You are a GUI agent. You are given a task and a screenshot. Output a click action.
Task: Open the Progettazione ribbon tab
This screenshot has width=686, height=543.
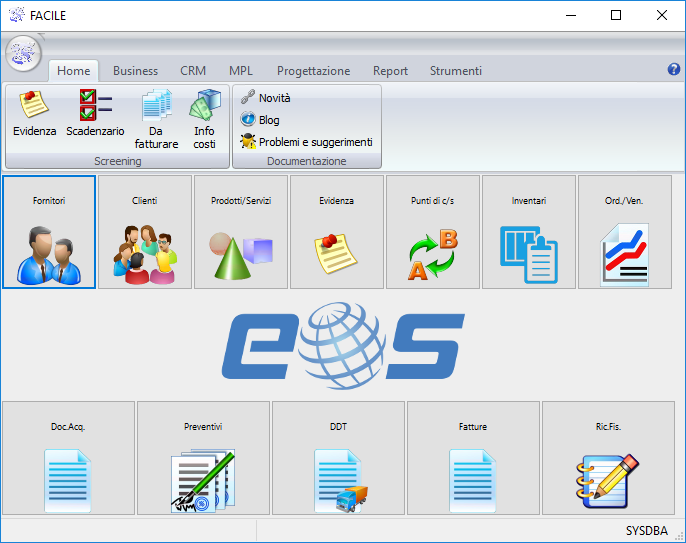click(x=313, y=71)
